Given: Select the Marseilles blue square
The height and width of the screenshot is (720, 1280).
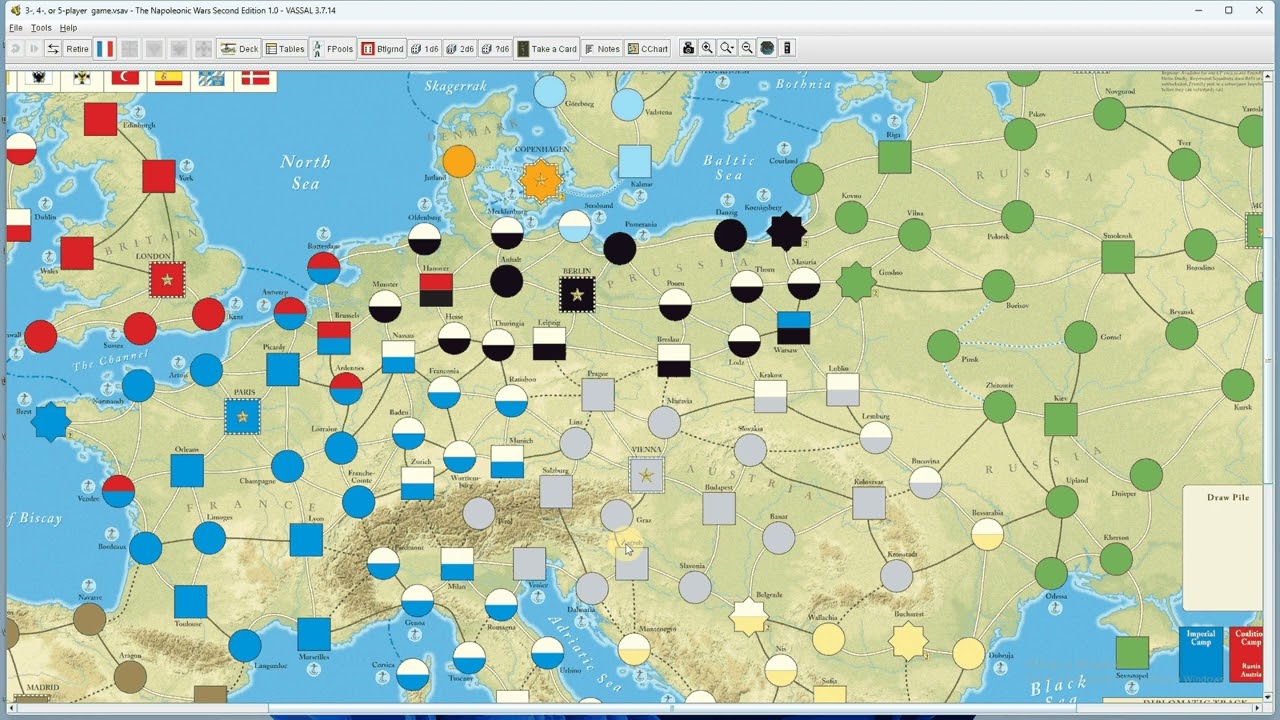Looking at the screenshot, I should [314, 634].
